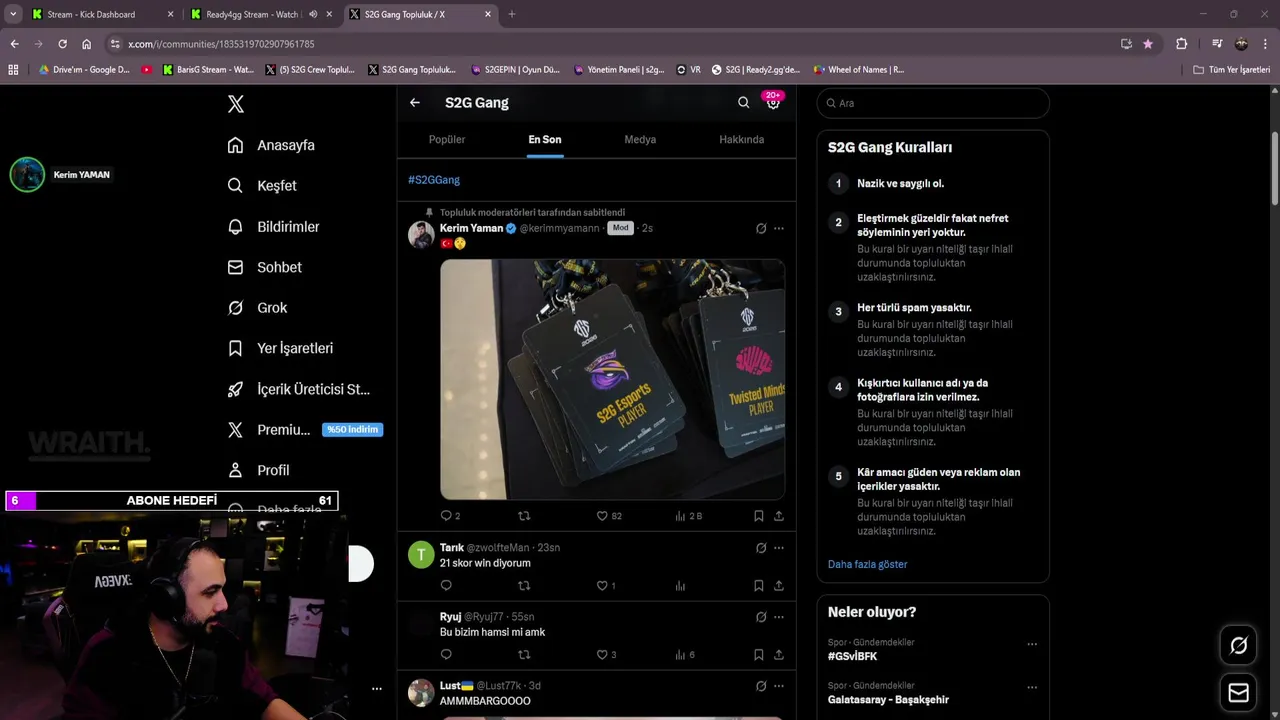Click %50 İndirim Premium badge
This screenshot has height=720, width=1280.
pos(352,430)
